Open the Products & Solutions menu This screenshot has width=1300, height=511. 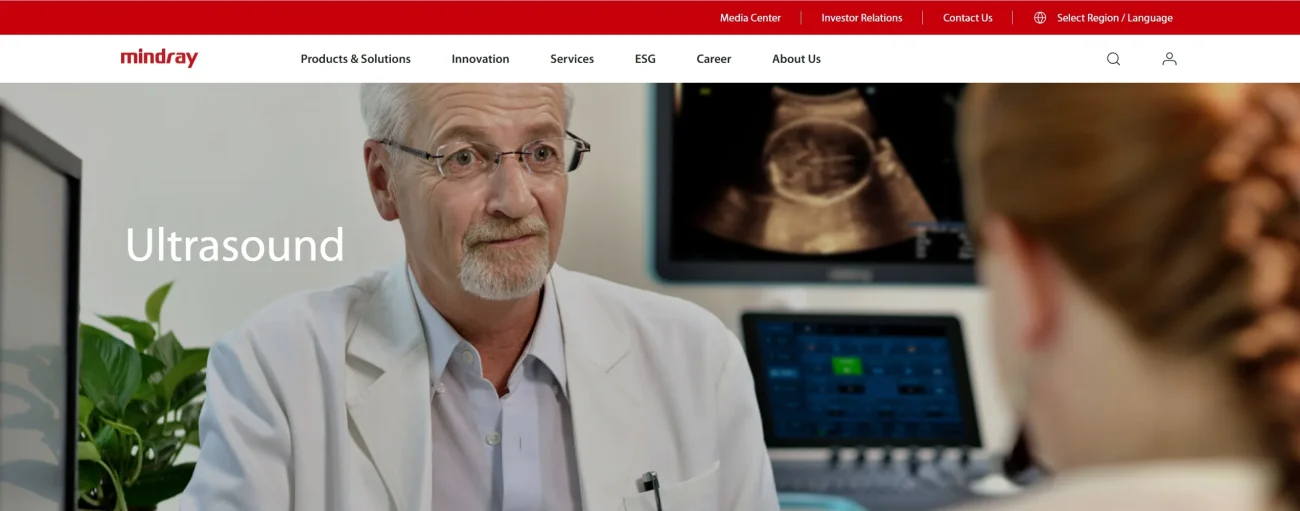(355, 59)
